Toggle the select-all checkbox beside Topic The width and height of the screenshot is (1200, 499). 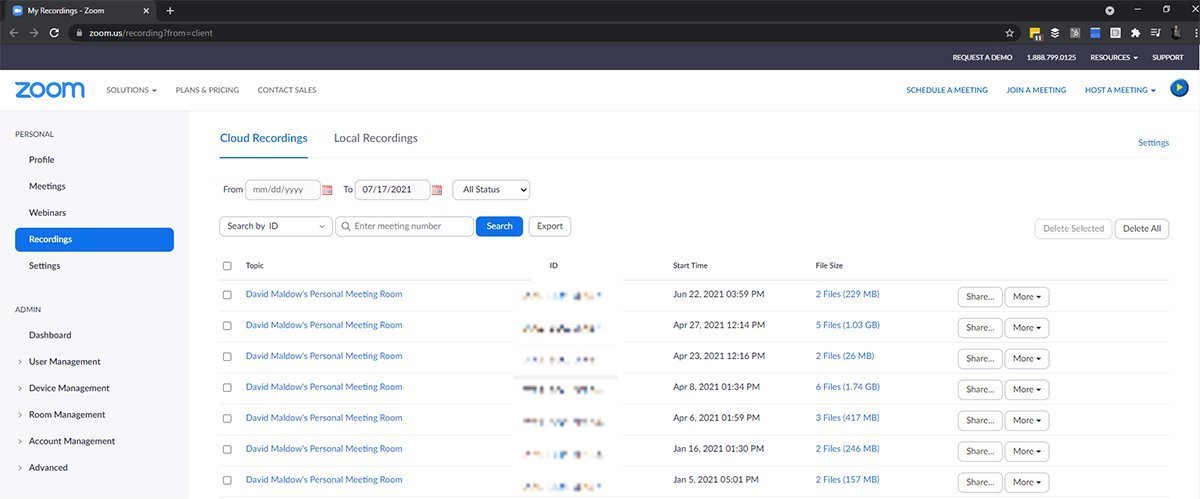tap(227, 265)
